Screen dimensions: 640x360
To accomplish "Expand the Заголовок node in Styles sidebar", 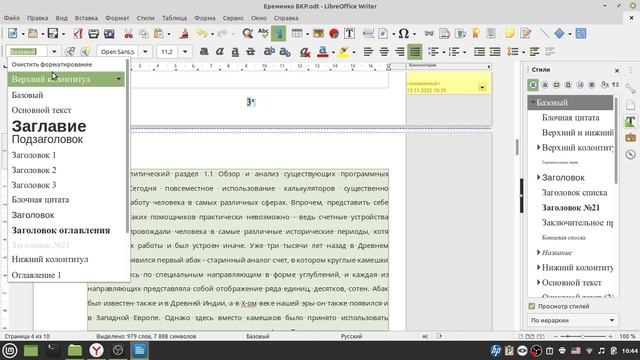I will pos(538,177).
